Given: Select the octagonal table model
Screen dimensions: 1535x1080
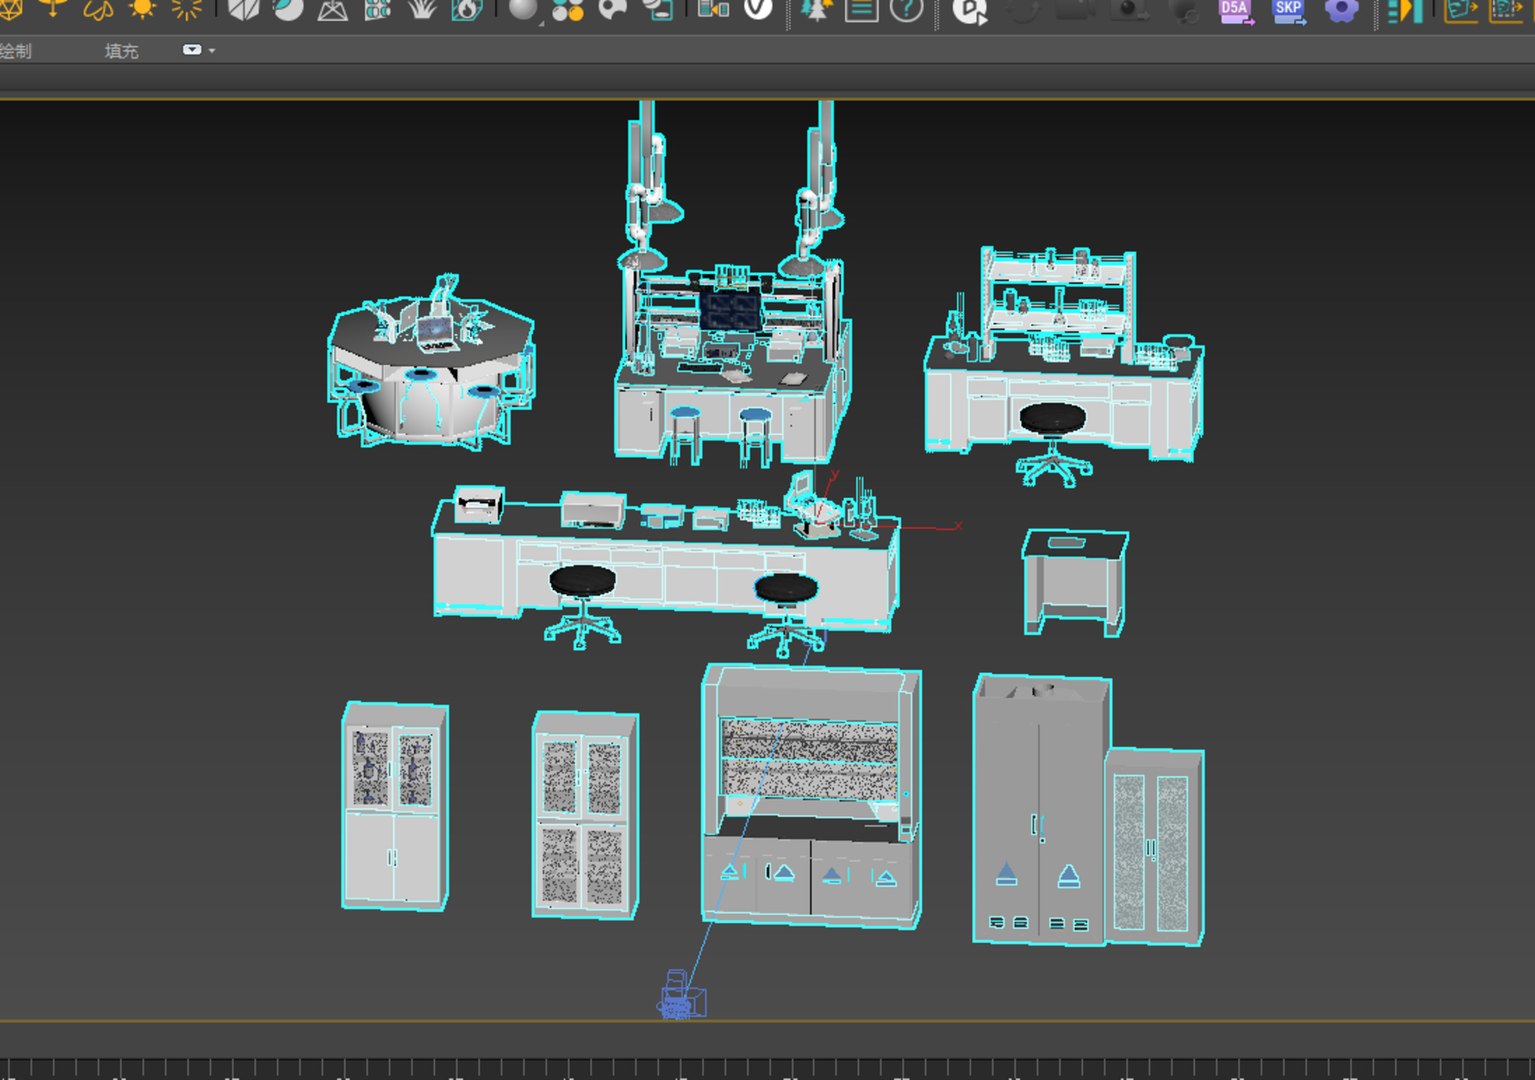Looking at the screenshot, I should [x=431, y=363].
